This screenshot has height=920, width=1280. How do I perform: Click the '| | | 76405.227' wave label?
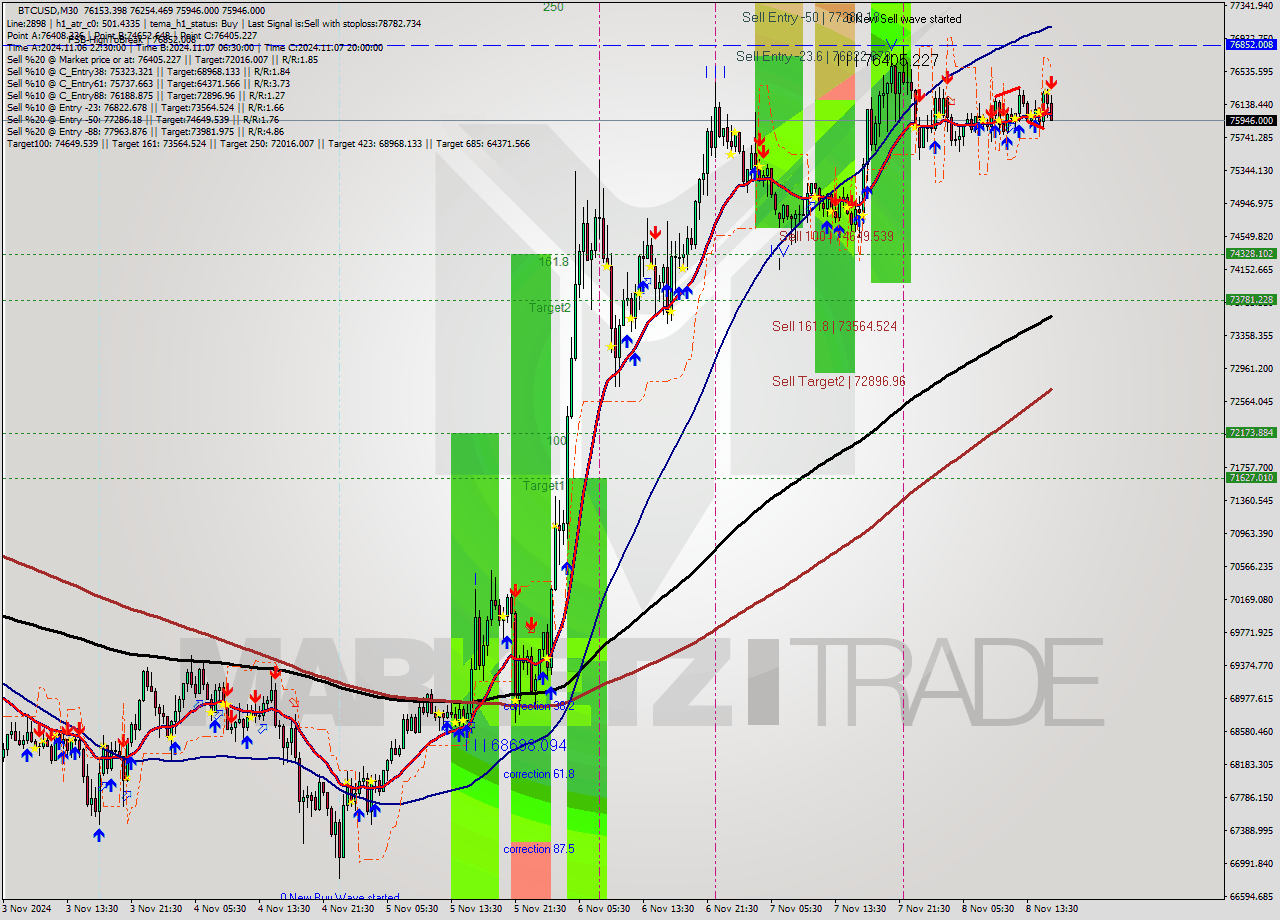pyautogui.click(x=887, y=61)
